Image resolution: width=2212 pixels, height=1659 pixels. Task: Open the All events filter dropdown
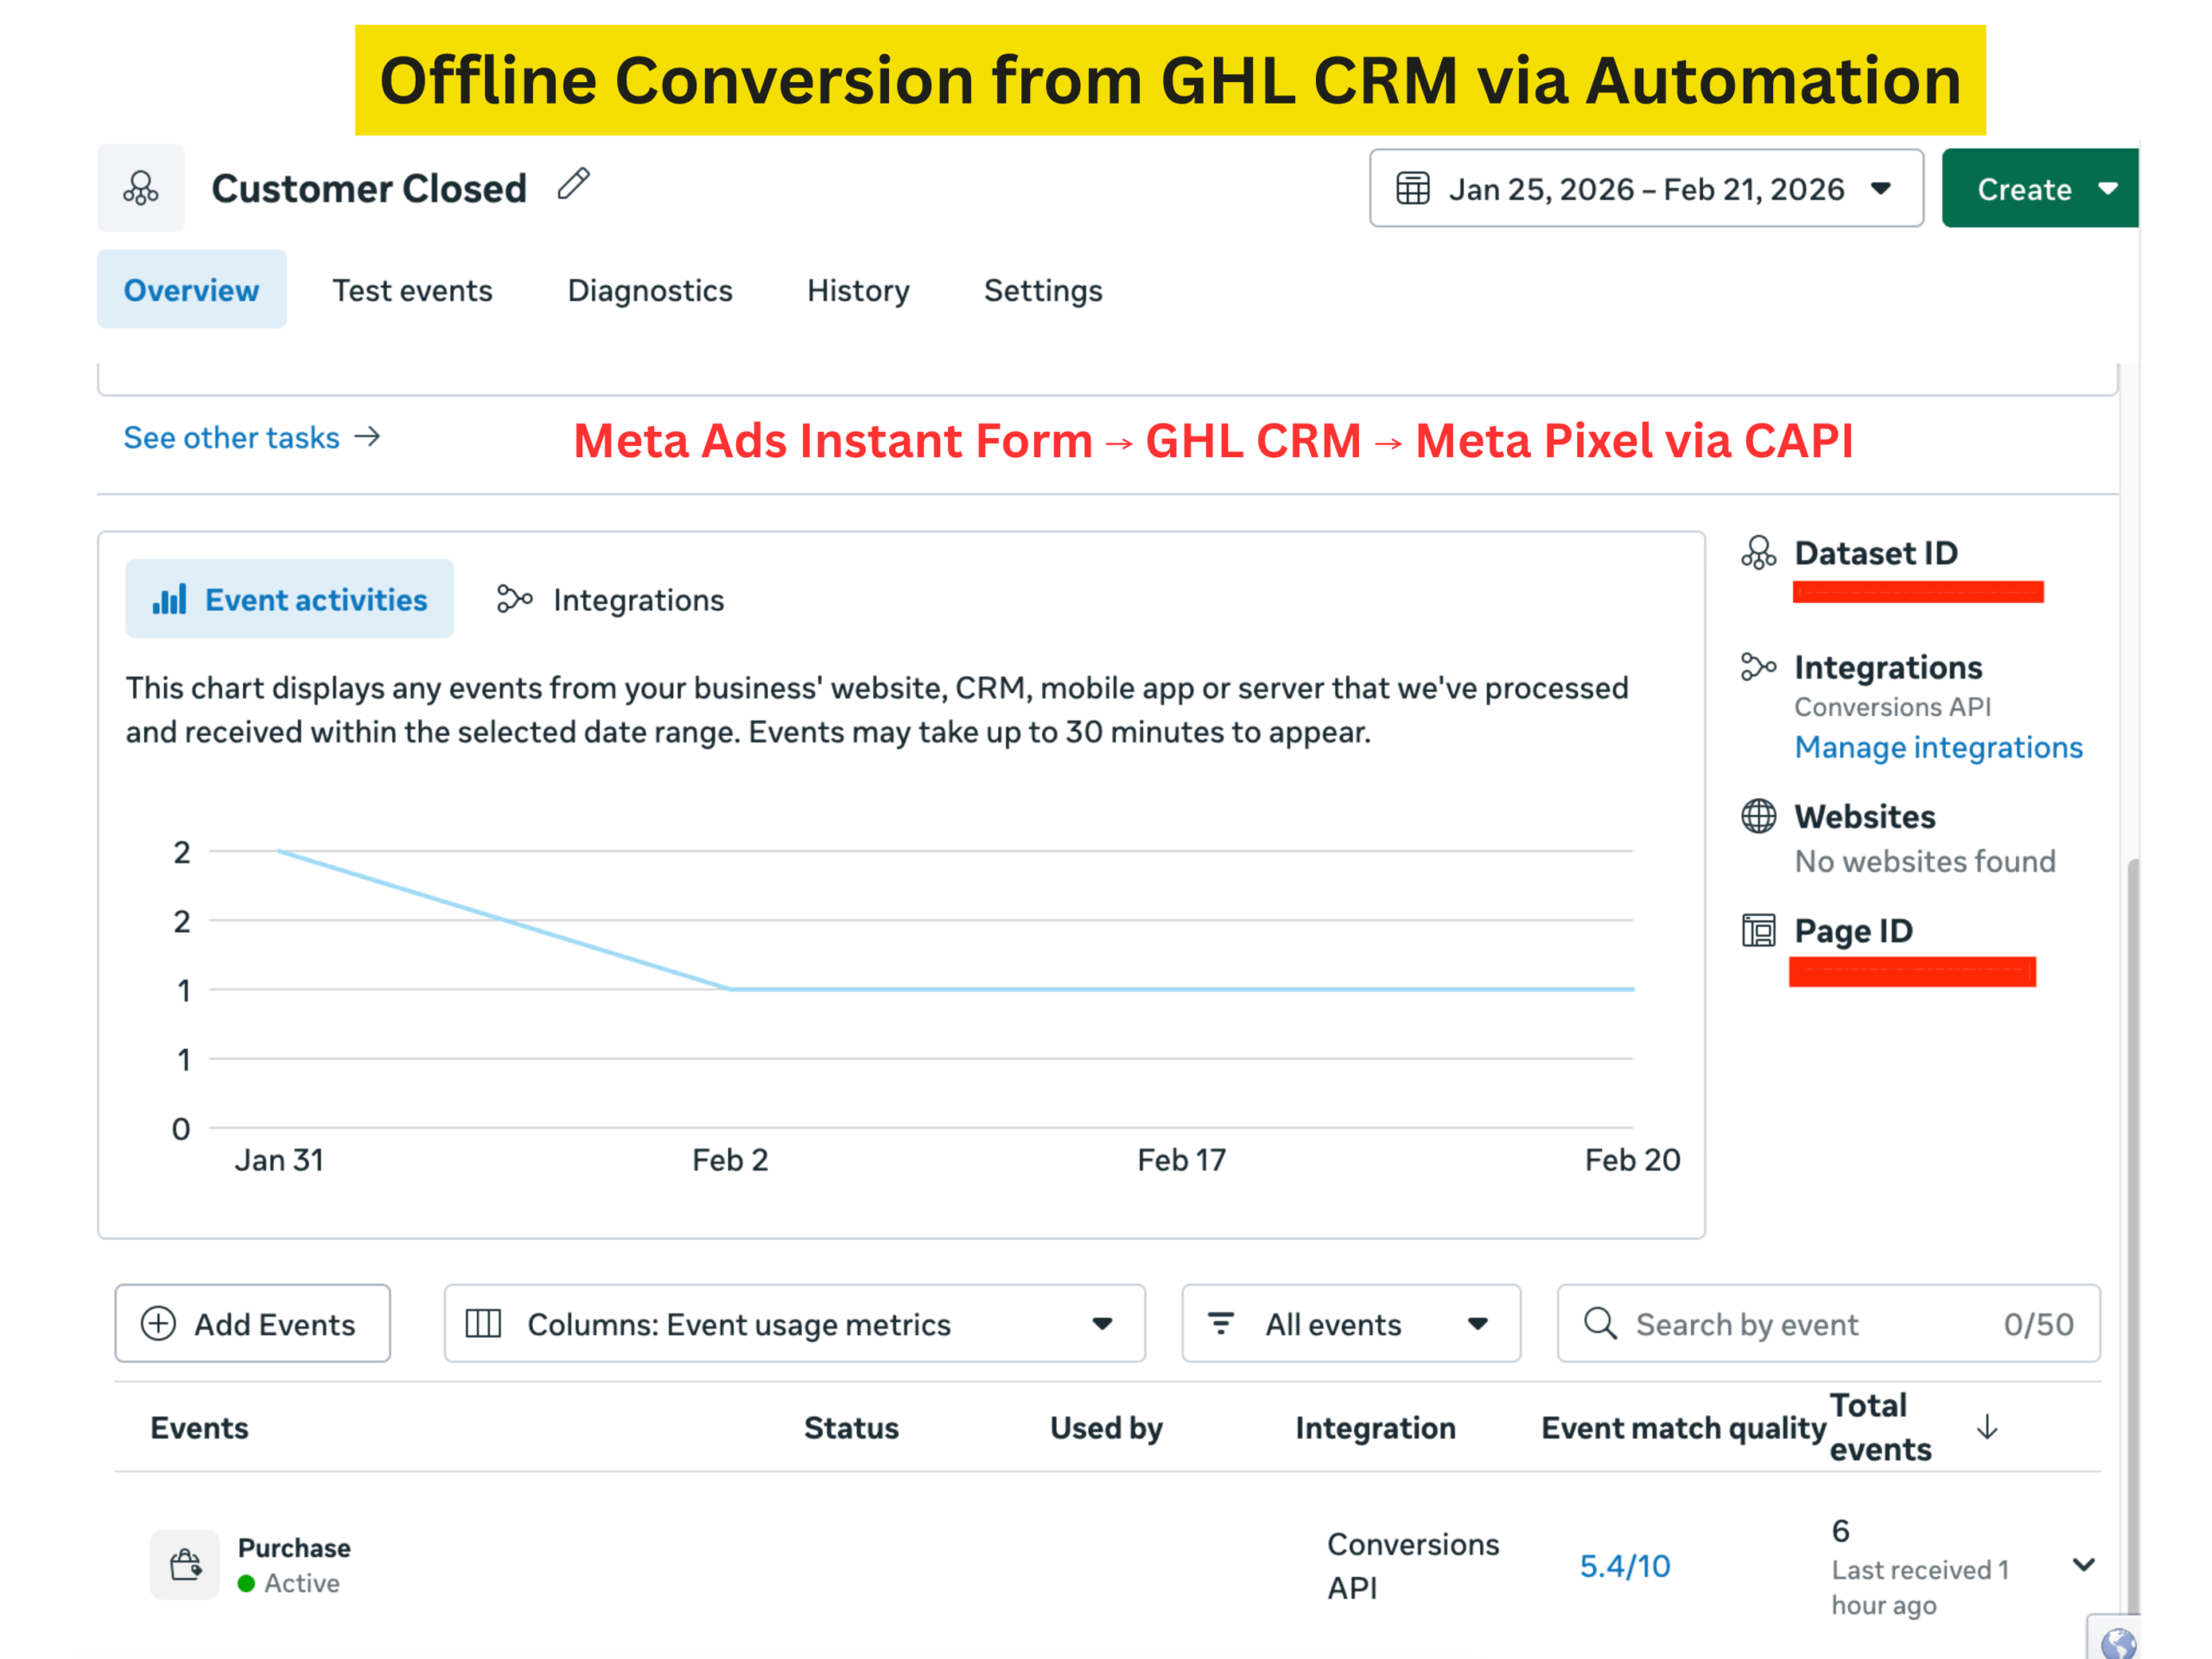pos(1350,1323)
